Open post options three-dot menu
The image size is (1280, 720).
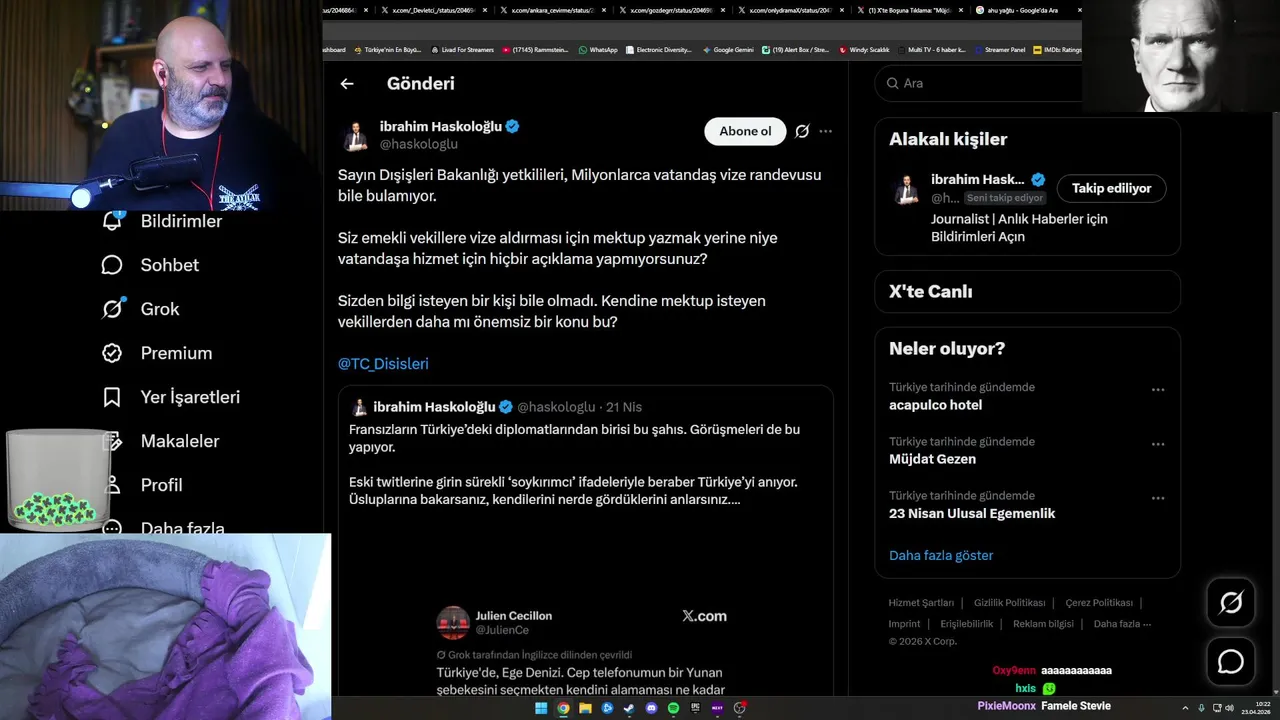(825, 131)
